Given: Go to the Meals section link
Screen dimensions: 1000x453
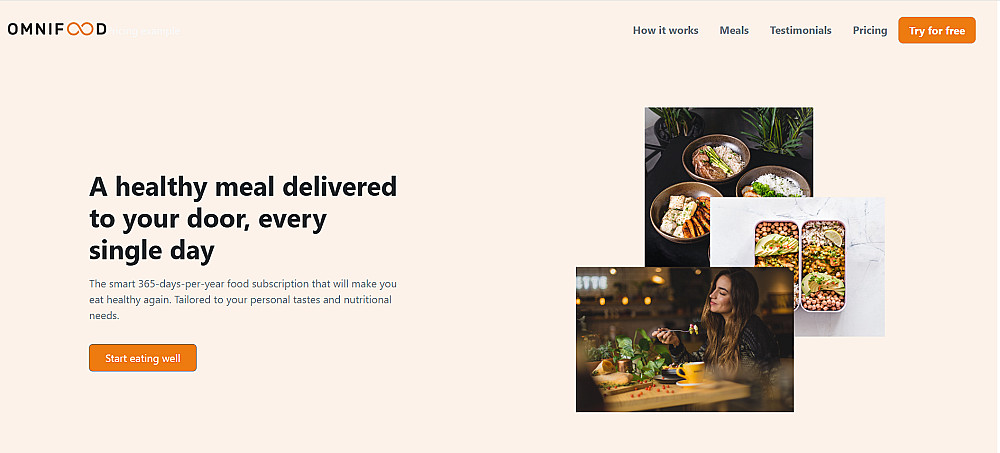Looking at the screenshot, I should tap(734, 30).
